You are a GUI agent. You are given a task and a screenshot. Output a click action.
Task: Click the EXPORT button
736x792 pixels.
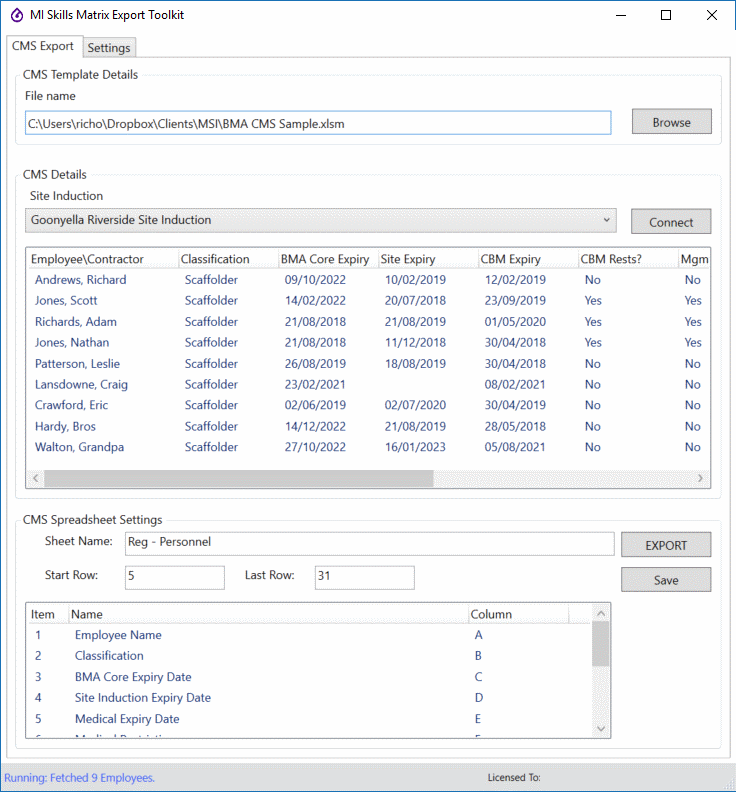pyautogui.click(x=666, y=545)
